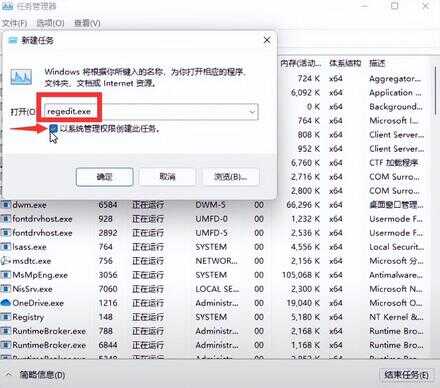
Task: Click the MsMpEng.exe process icon
Action: tap(6, 275)
